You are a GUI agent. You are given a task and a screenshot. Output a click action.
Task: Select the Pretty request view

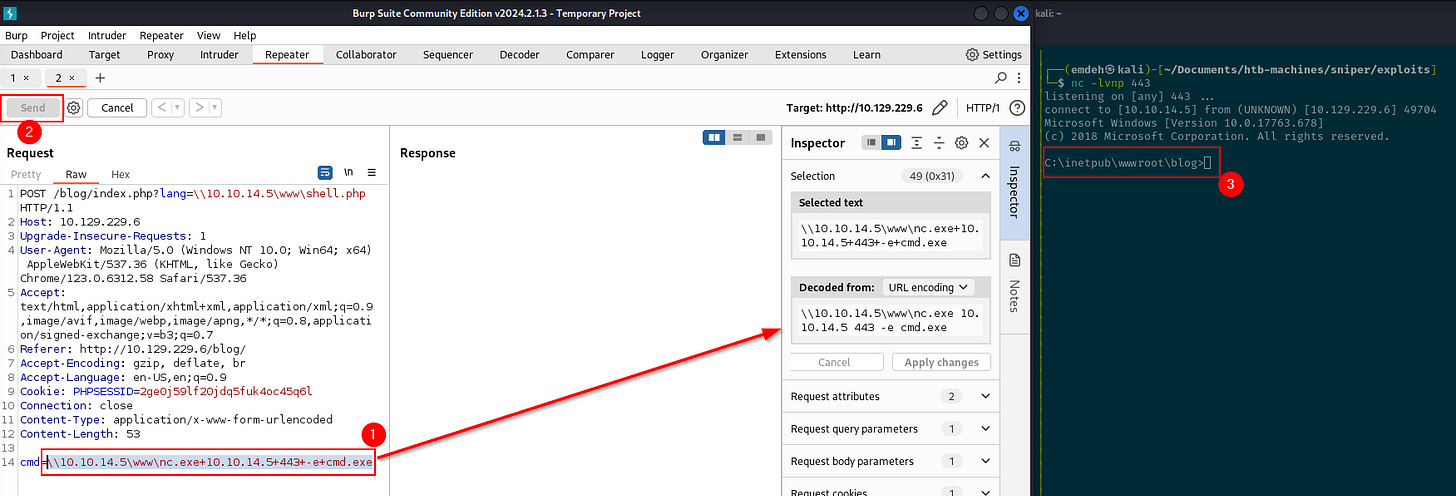pos(26,174)
